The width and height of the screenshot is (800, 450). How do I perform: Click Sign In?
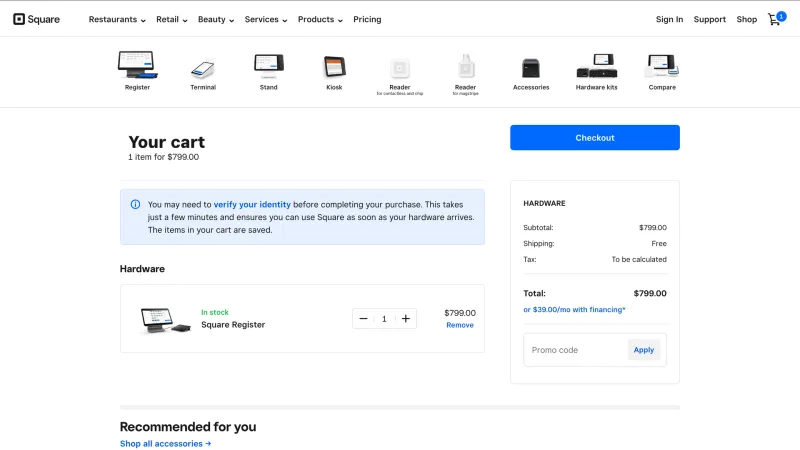tap(669, 19)
